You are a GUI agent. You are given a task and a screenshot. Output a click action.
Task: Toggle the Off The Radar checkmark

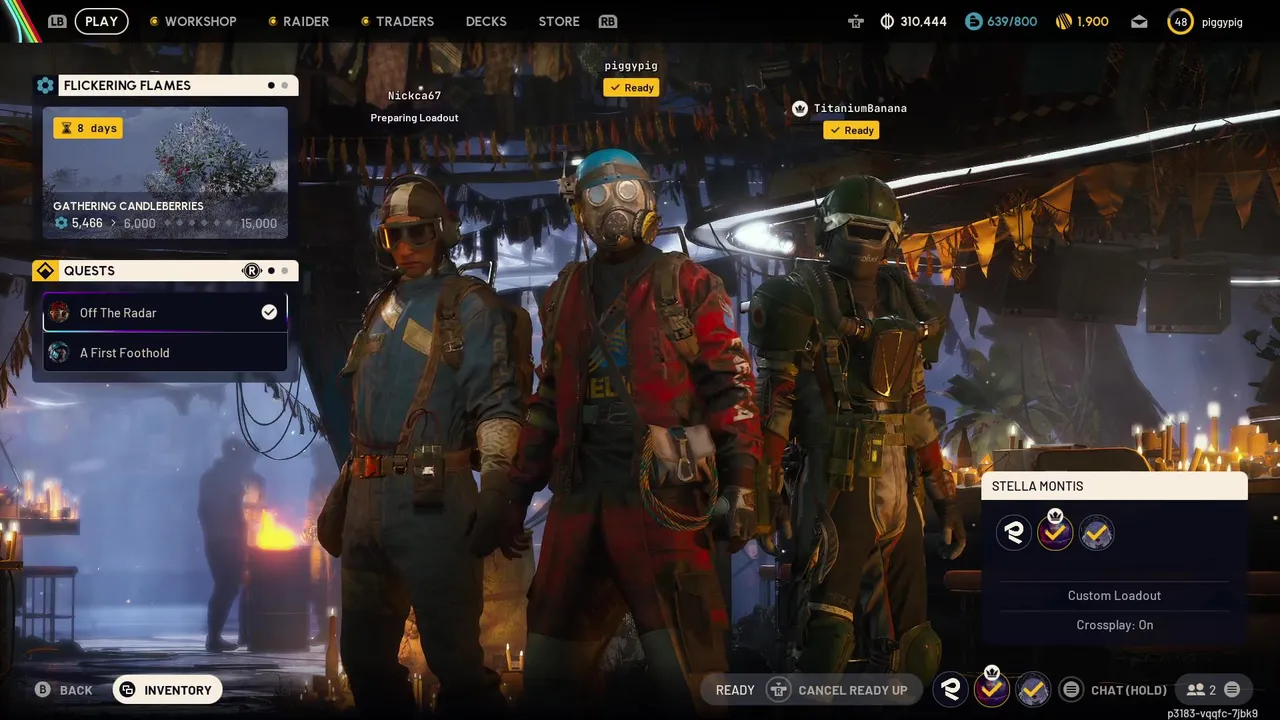pos(269,312)
